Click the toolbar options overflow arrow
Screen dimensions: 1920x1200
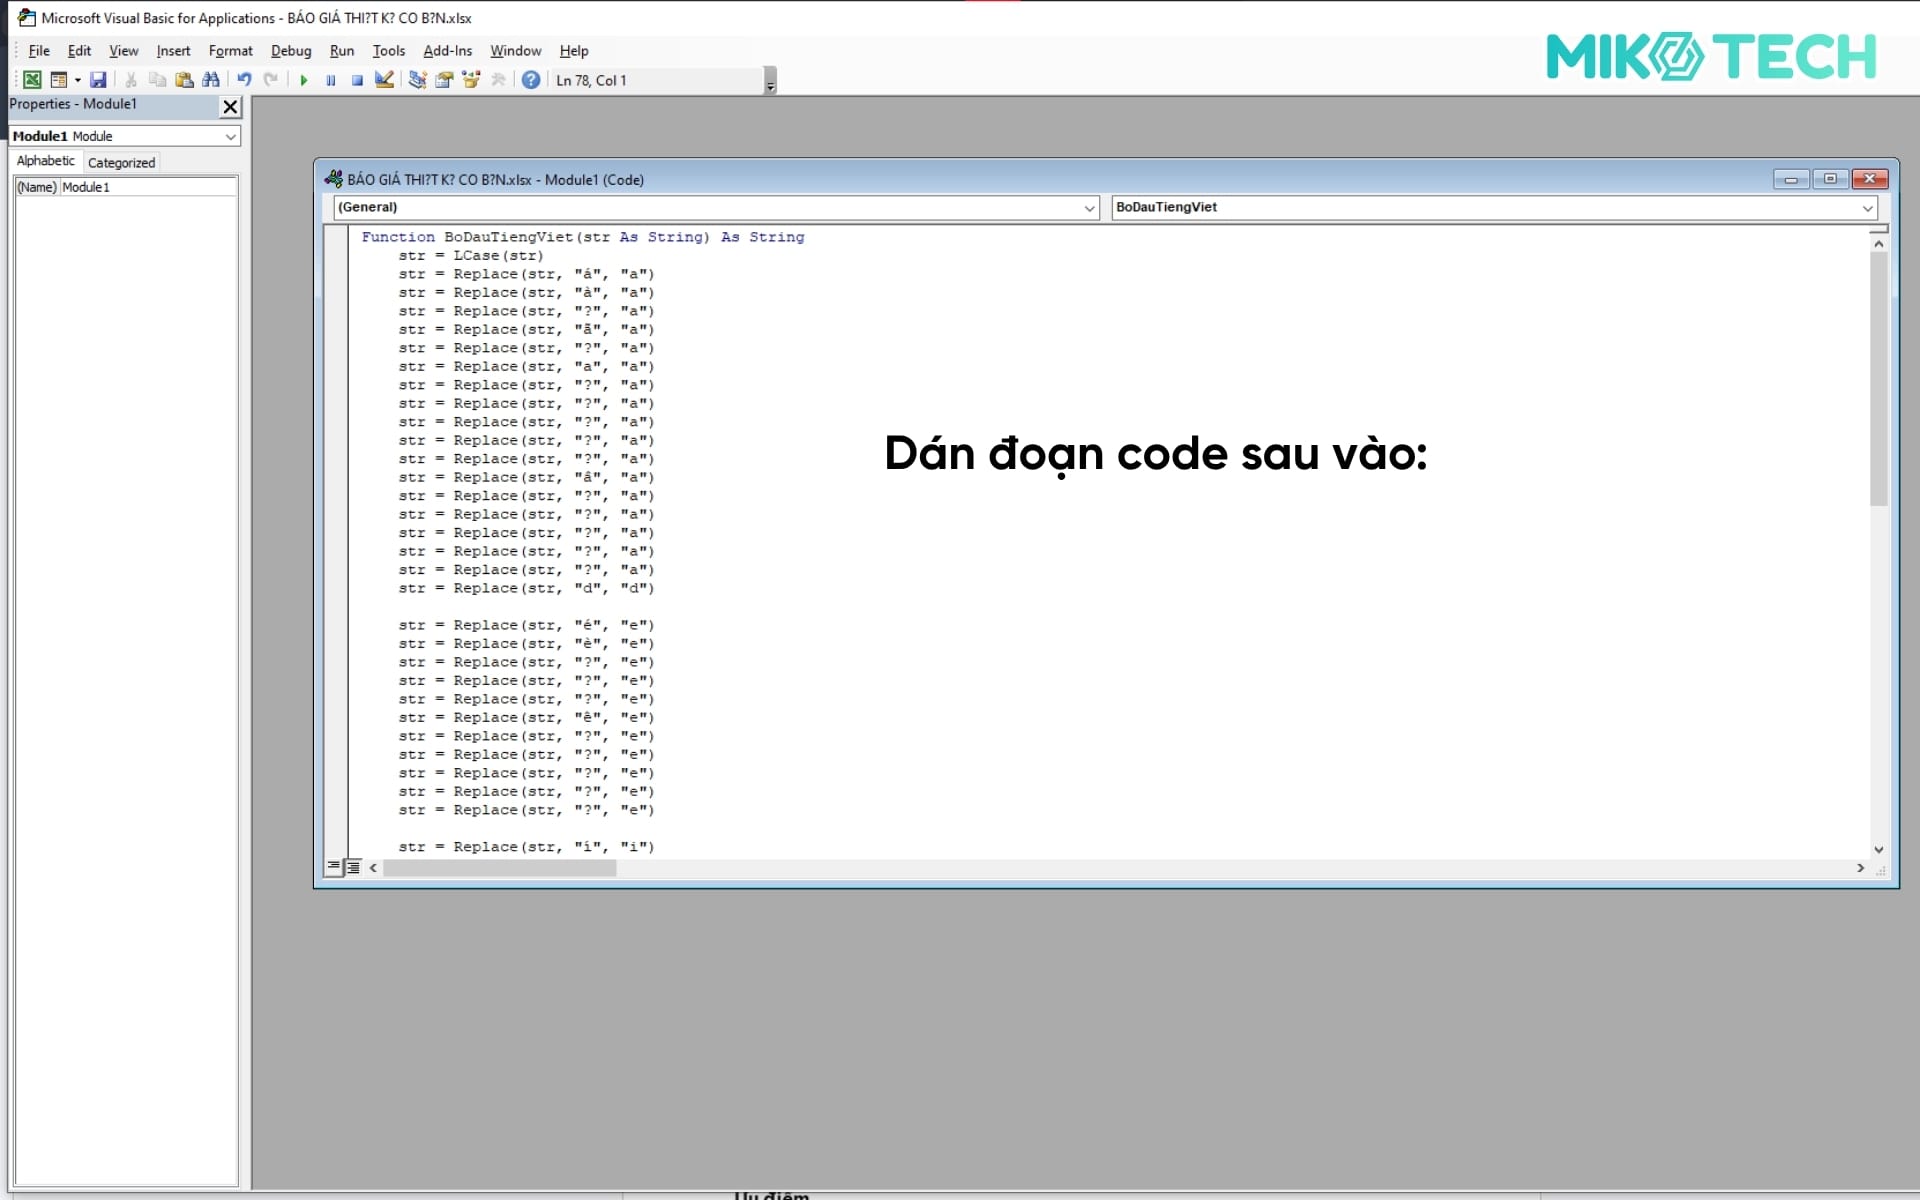[x=770, y=81]
